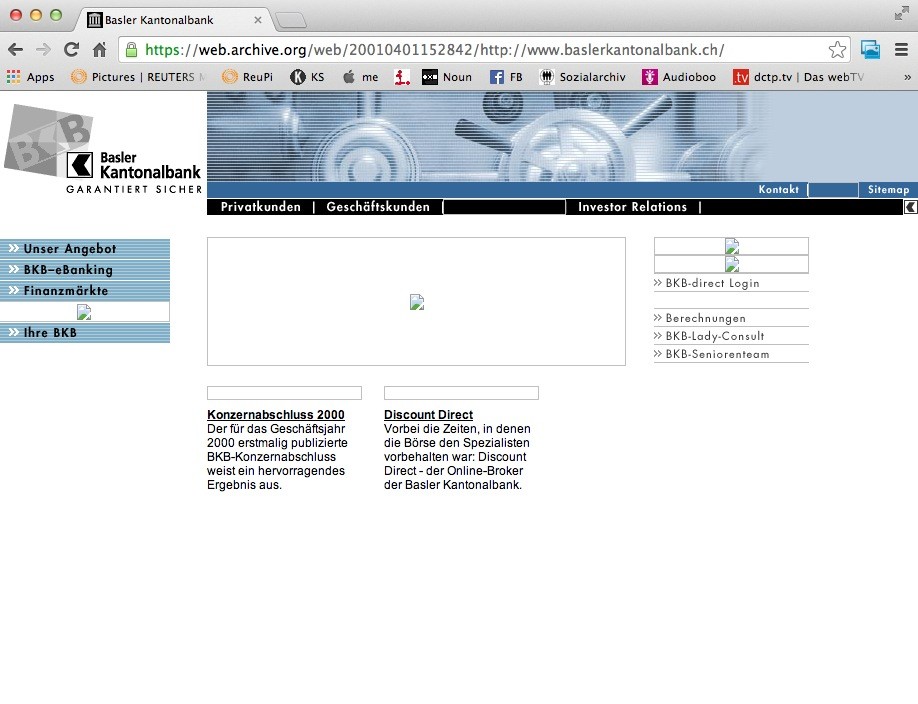Open the BKB-Lady-Consult link
The image size is (918, 704).
[x=715, y=336]
